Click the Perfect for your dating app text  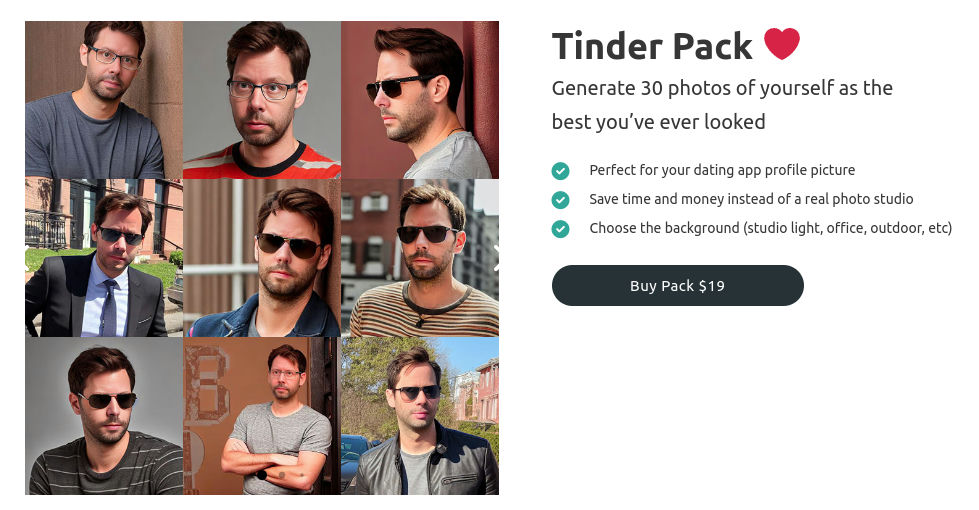click(x=722, y=170)
